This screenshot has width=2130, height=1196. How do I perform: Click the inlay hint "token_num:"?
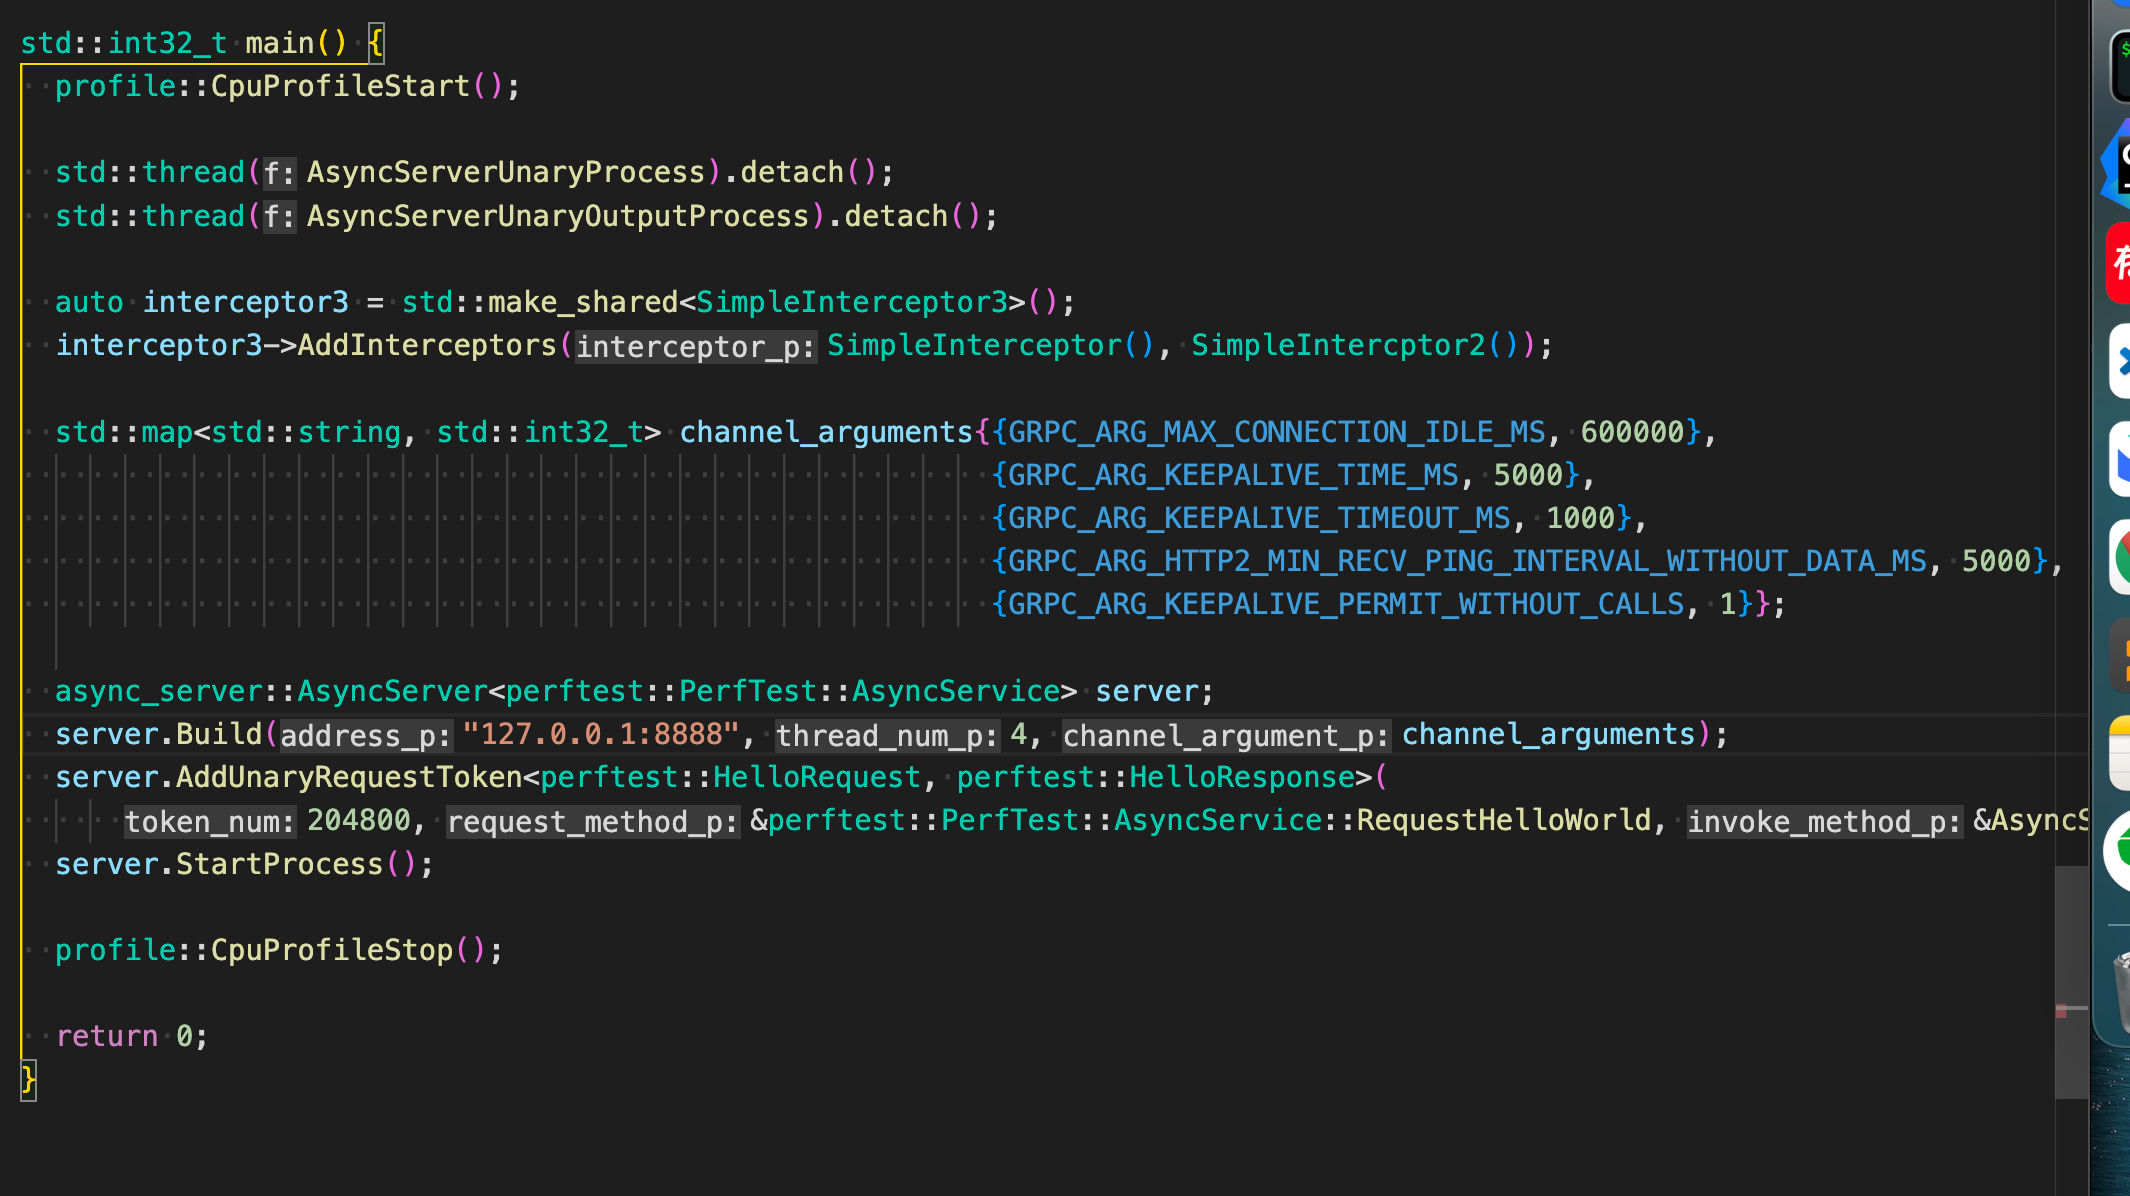pos(209,821)
